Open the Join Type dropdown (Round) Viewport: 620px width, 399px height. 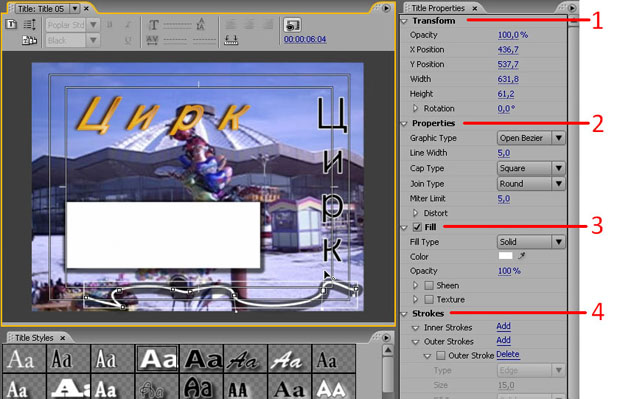tap(531, 183)
